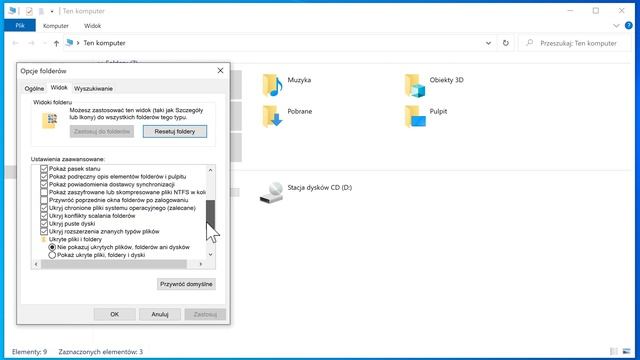
Task: Click the search magnifier icon
Action: click(x=530, y=42)
